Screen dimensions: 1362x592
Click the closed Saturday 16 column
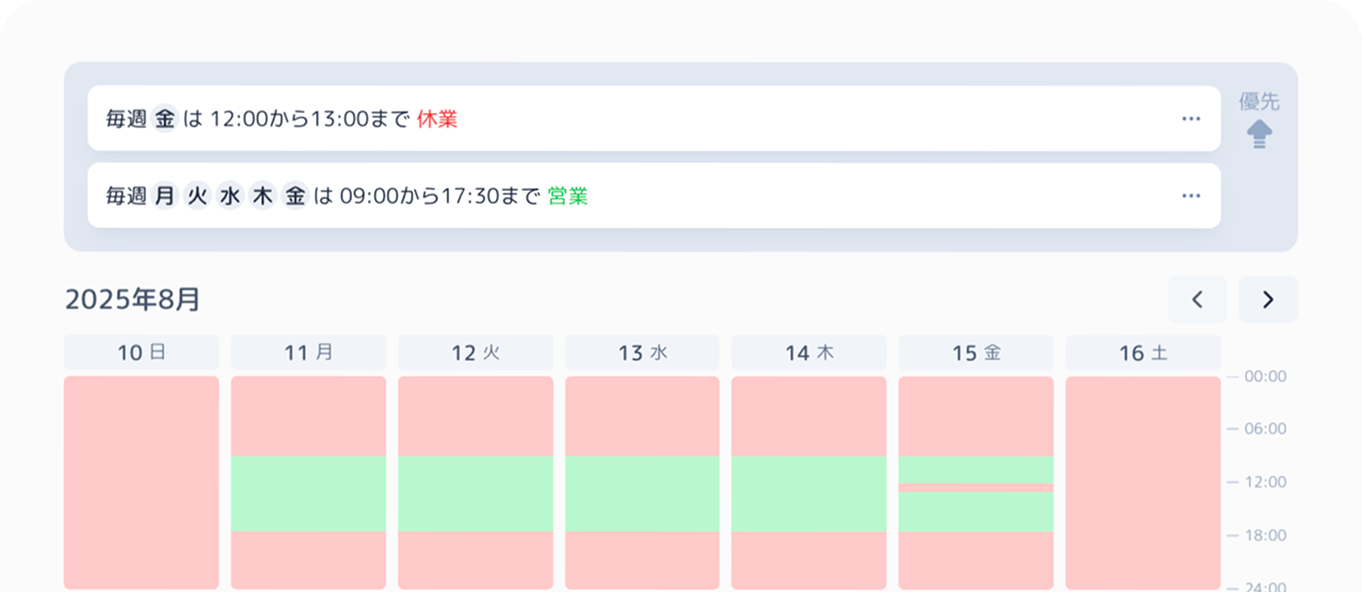(1142, 482)
